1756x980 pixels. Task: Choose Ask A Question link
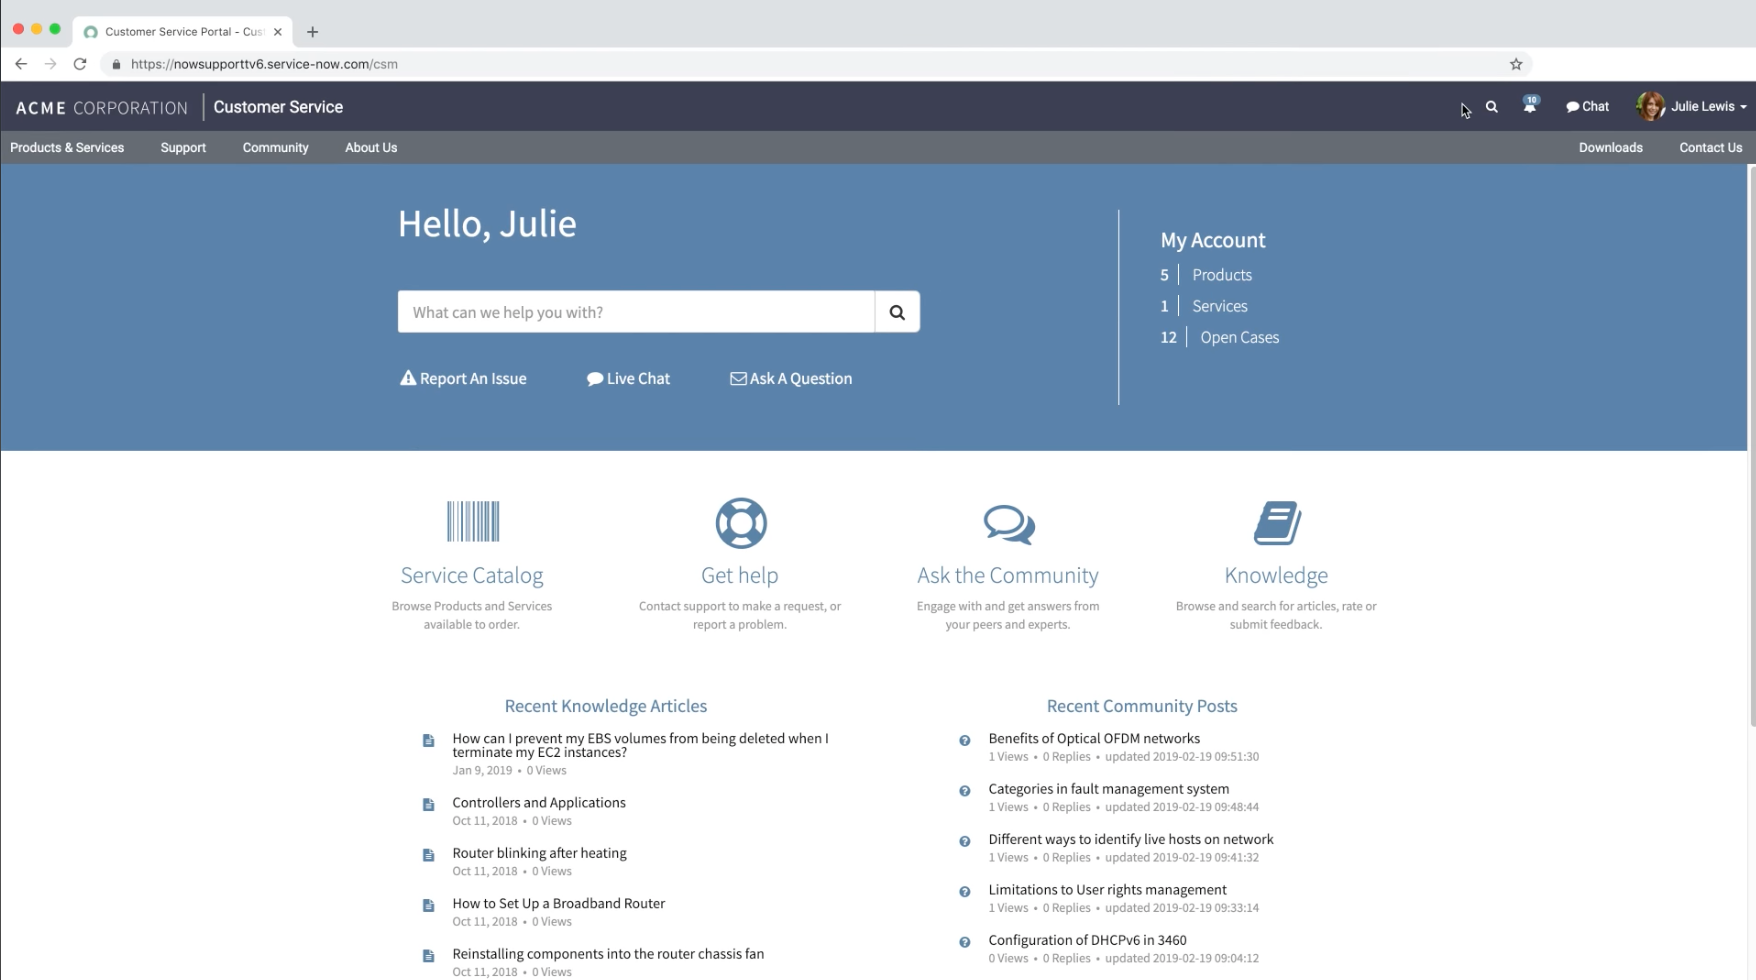coord(791,378)
